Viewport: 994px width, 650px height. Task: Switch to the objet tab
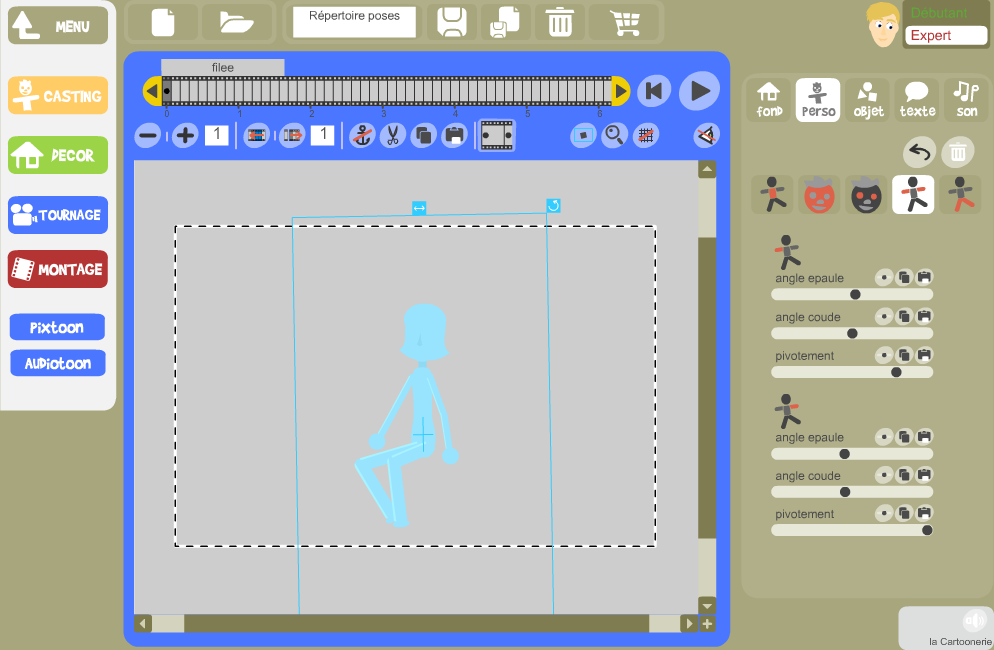[868, 100]
